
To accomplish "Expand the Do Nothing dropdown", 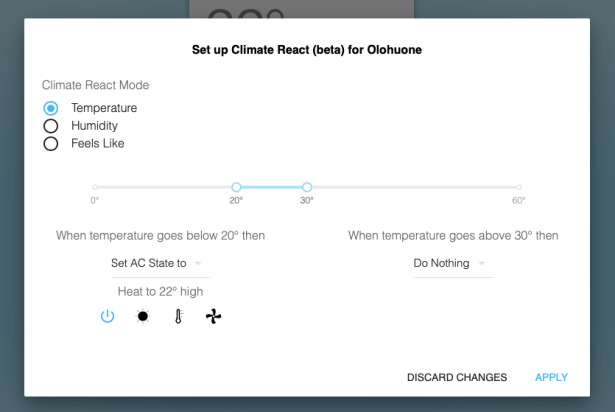I will pyautogui.click(x=453, y=264).
